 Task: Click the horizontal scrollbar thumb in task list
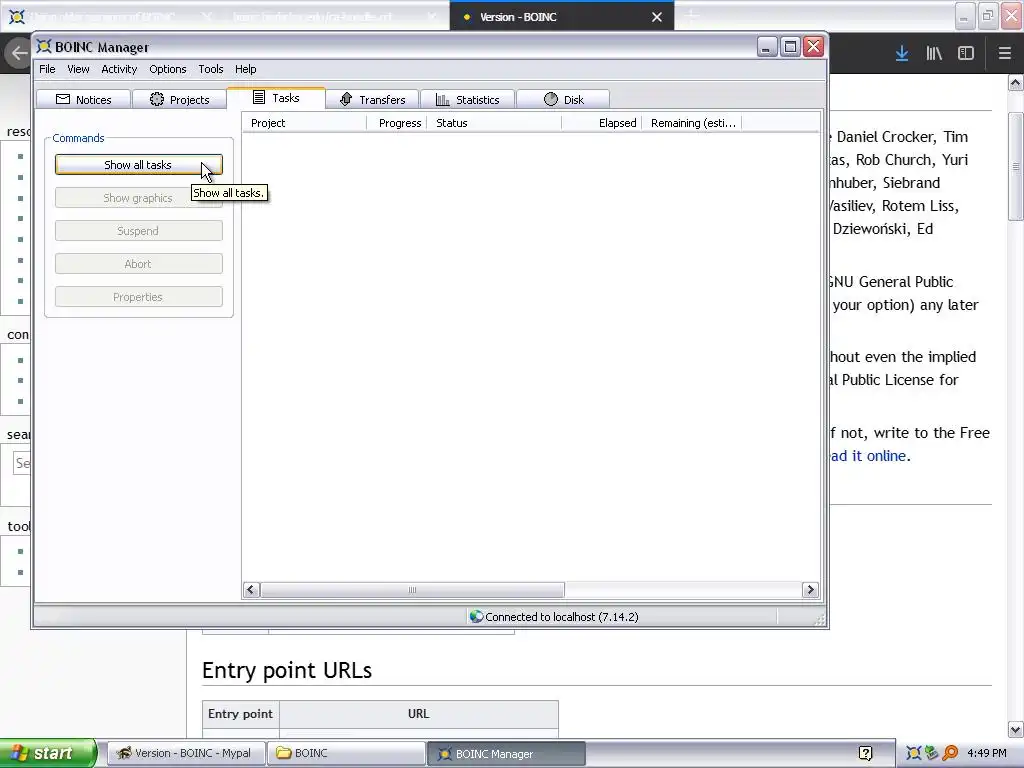pyautogui.click(x=412, y=590)
